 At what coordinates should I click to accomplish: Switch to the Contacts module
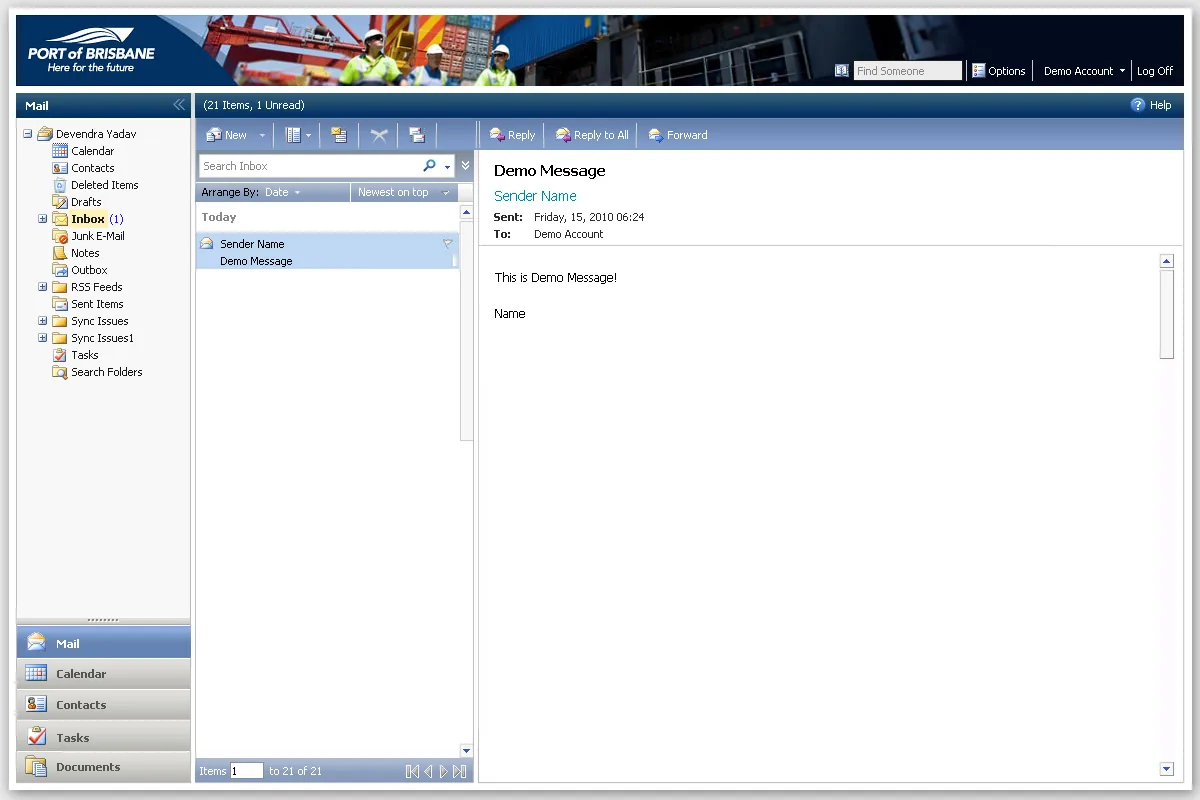[103, 705]
